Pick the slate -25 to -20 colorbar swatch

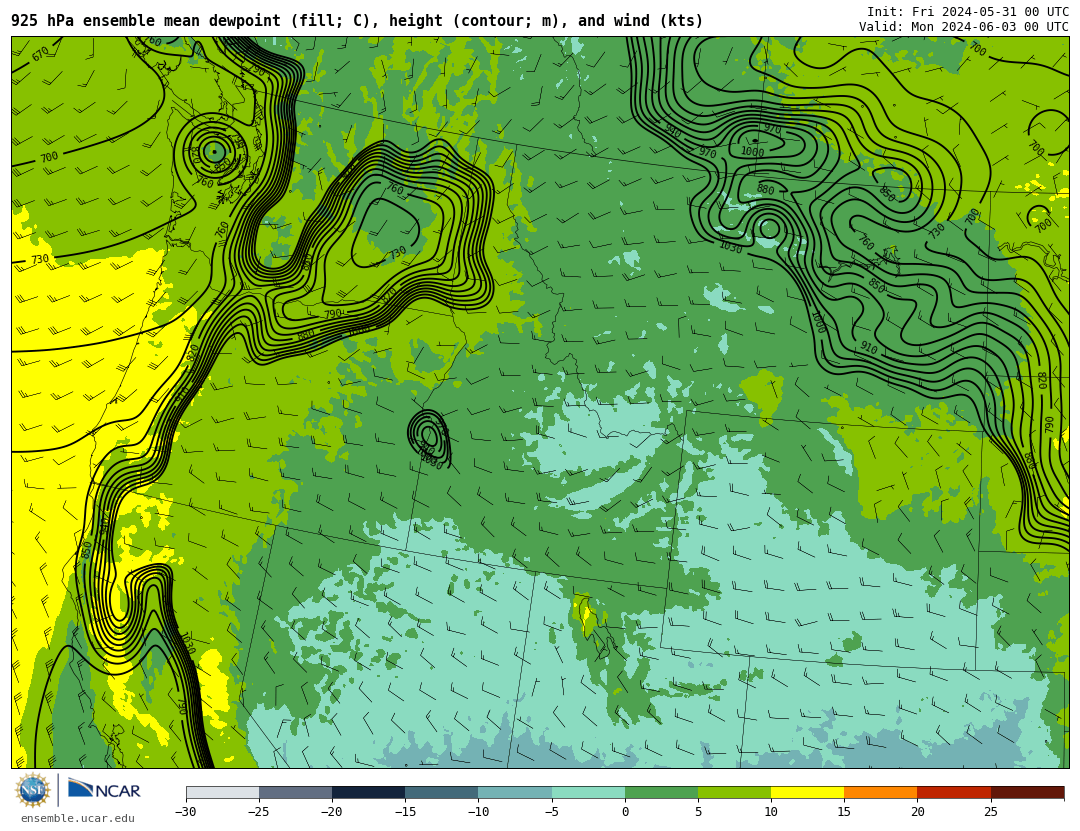[x=295, y=792]
